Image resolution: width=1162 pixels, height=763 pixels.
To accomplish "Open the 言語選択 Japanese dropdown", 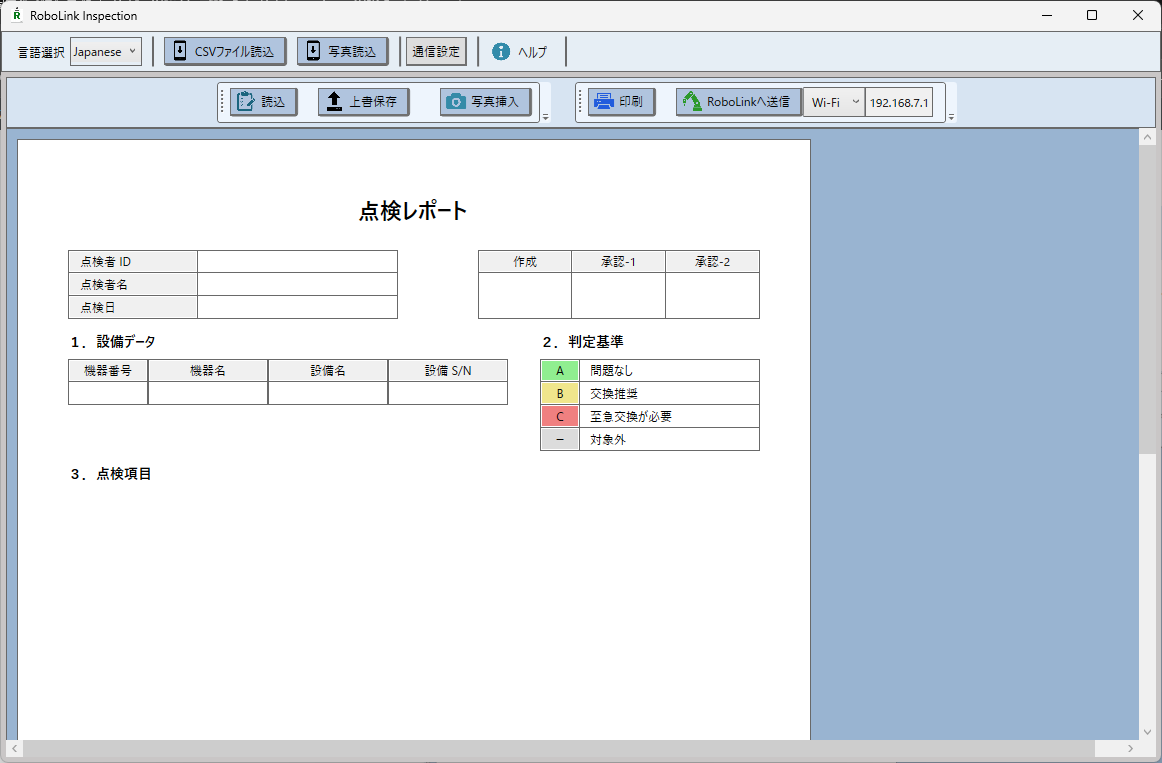I will coord(106,52).
